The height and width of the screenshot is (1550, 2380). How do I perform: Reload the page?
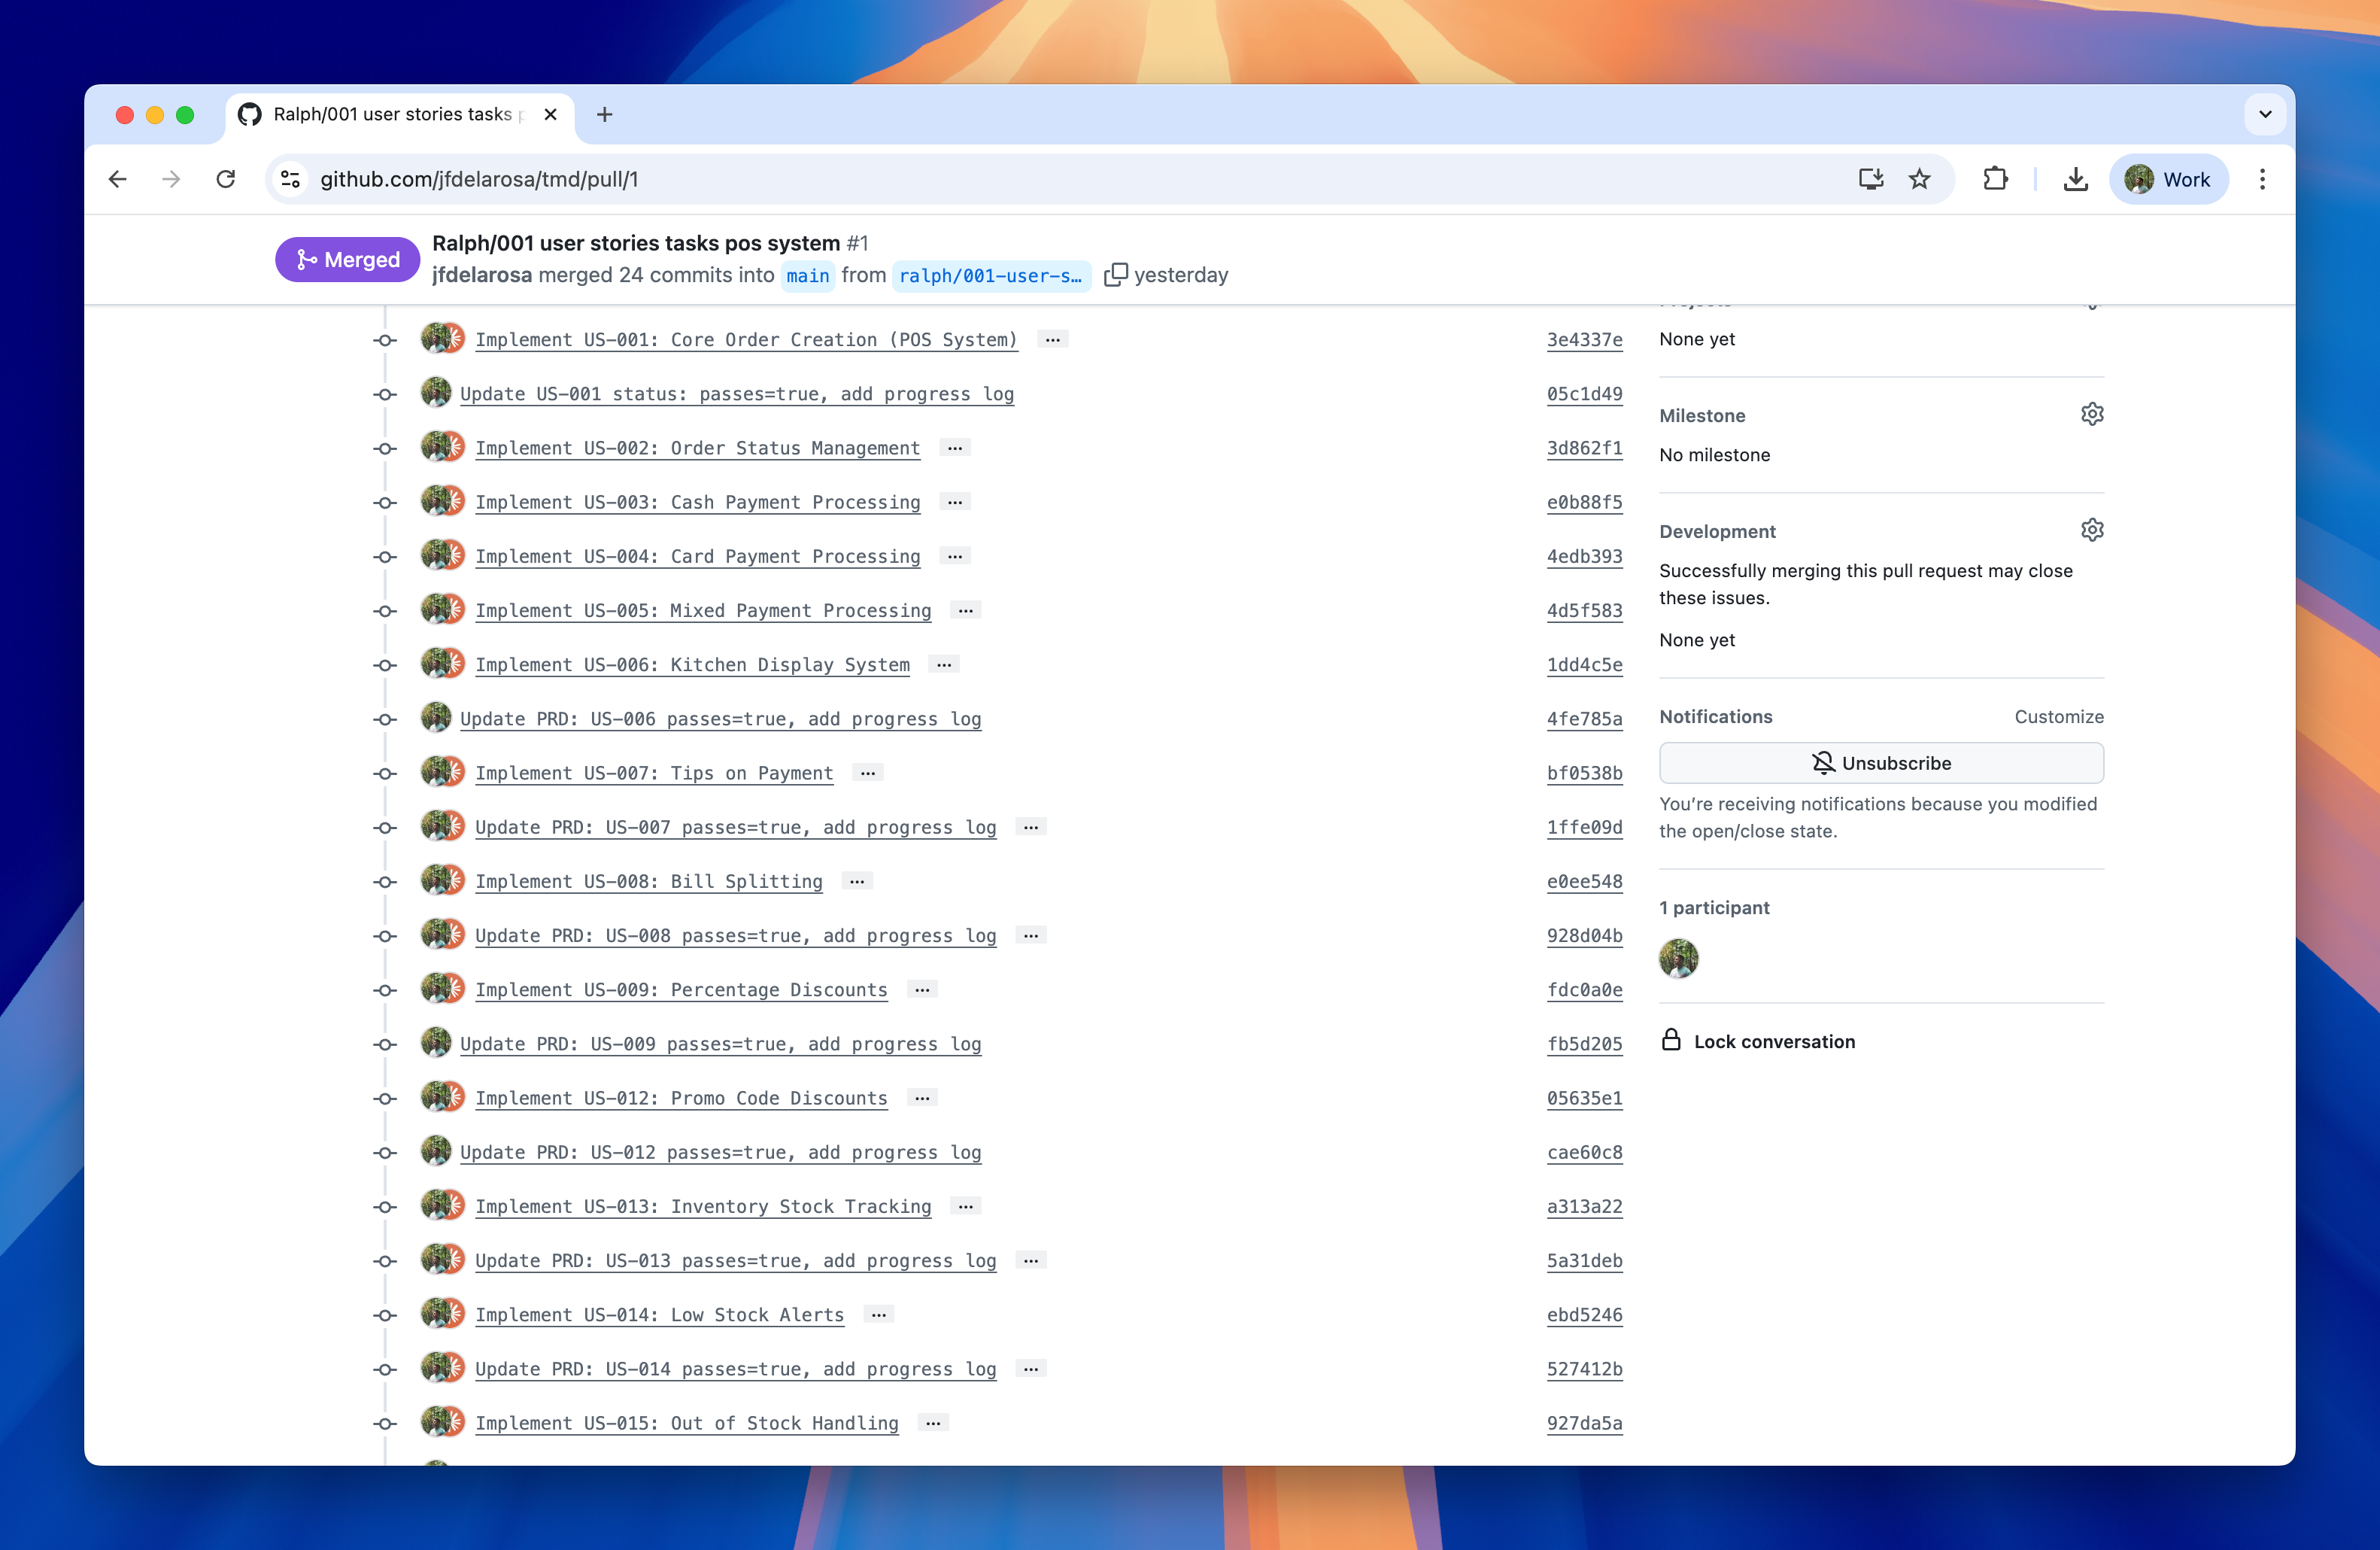(226, 179)
